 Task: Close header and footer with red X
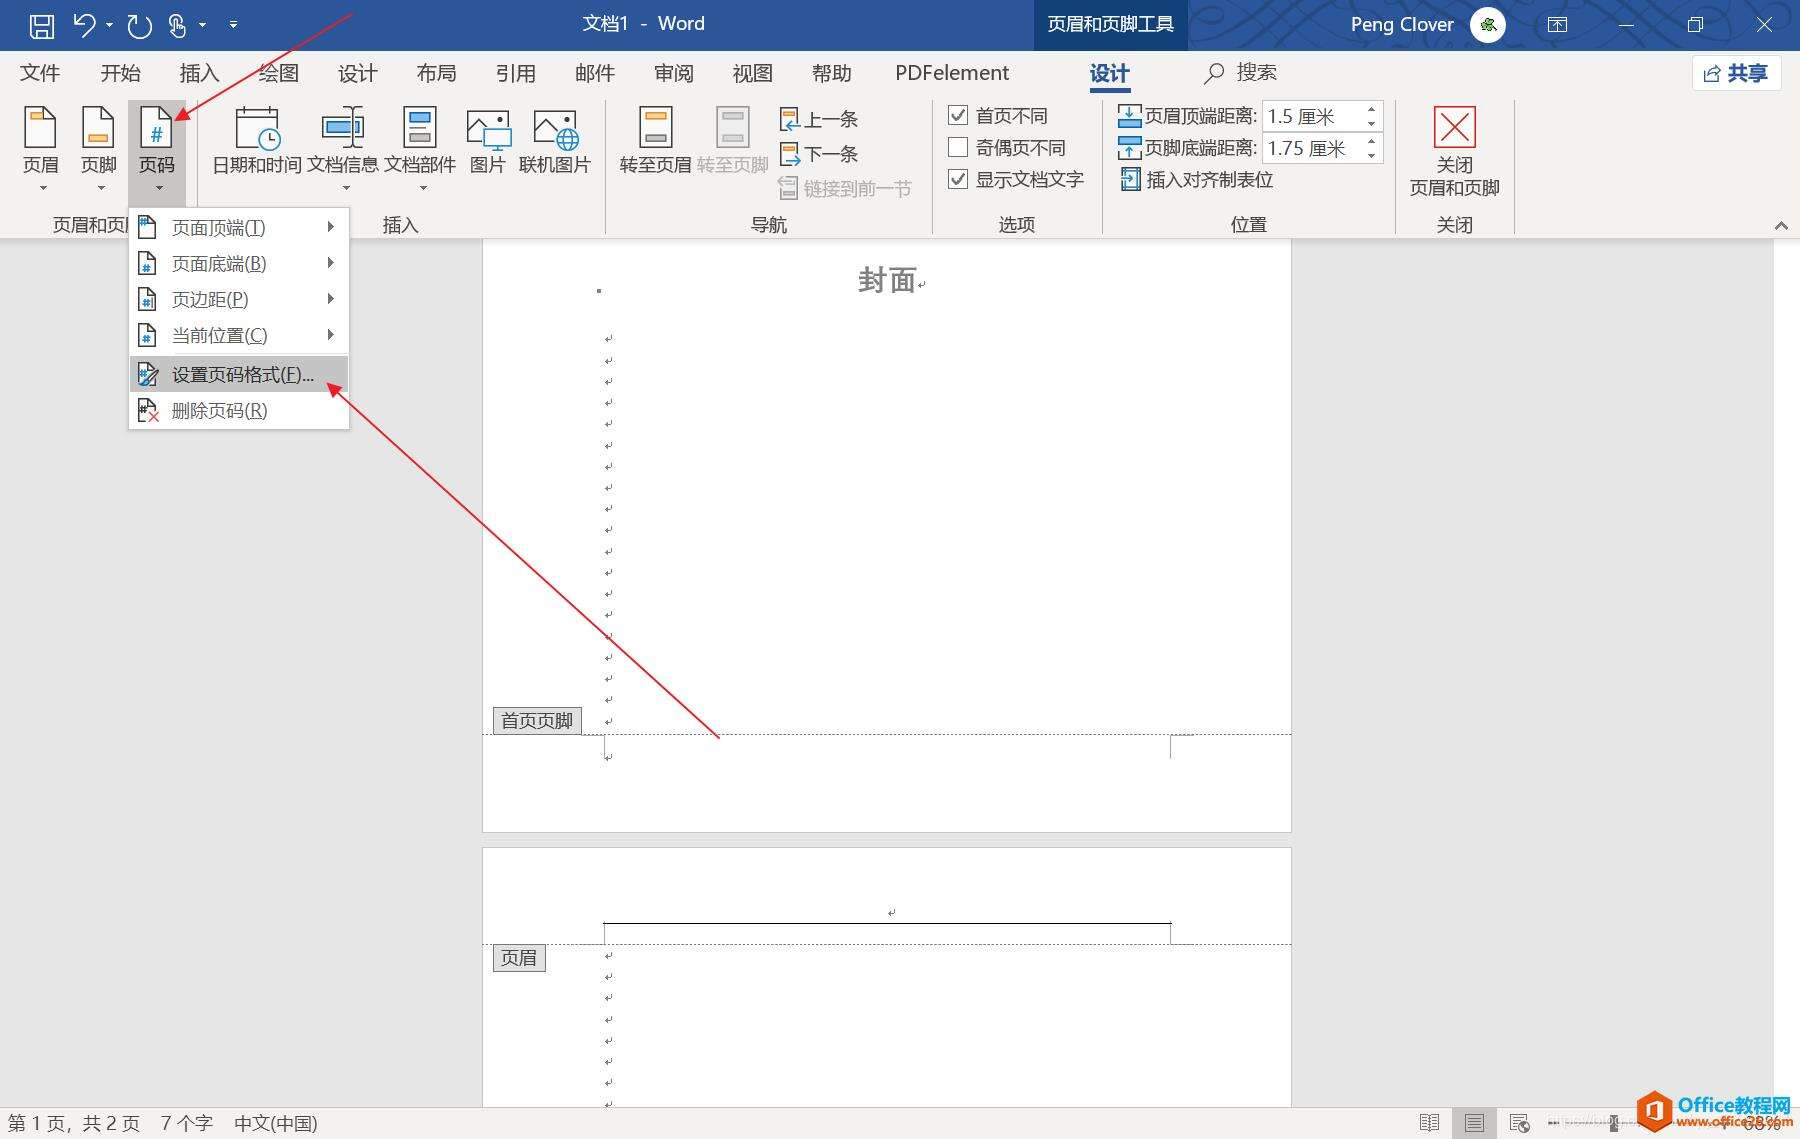click(x=1454, y=128)
